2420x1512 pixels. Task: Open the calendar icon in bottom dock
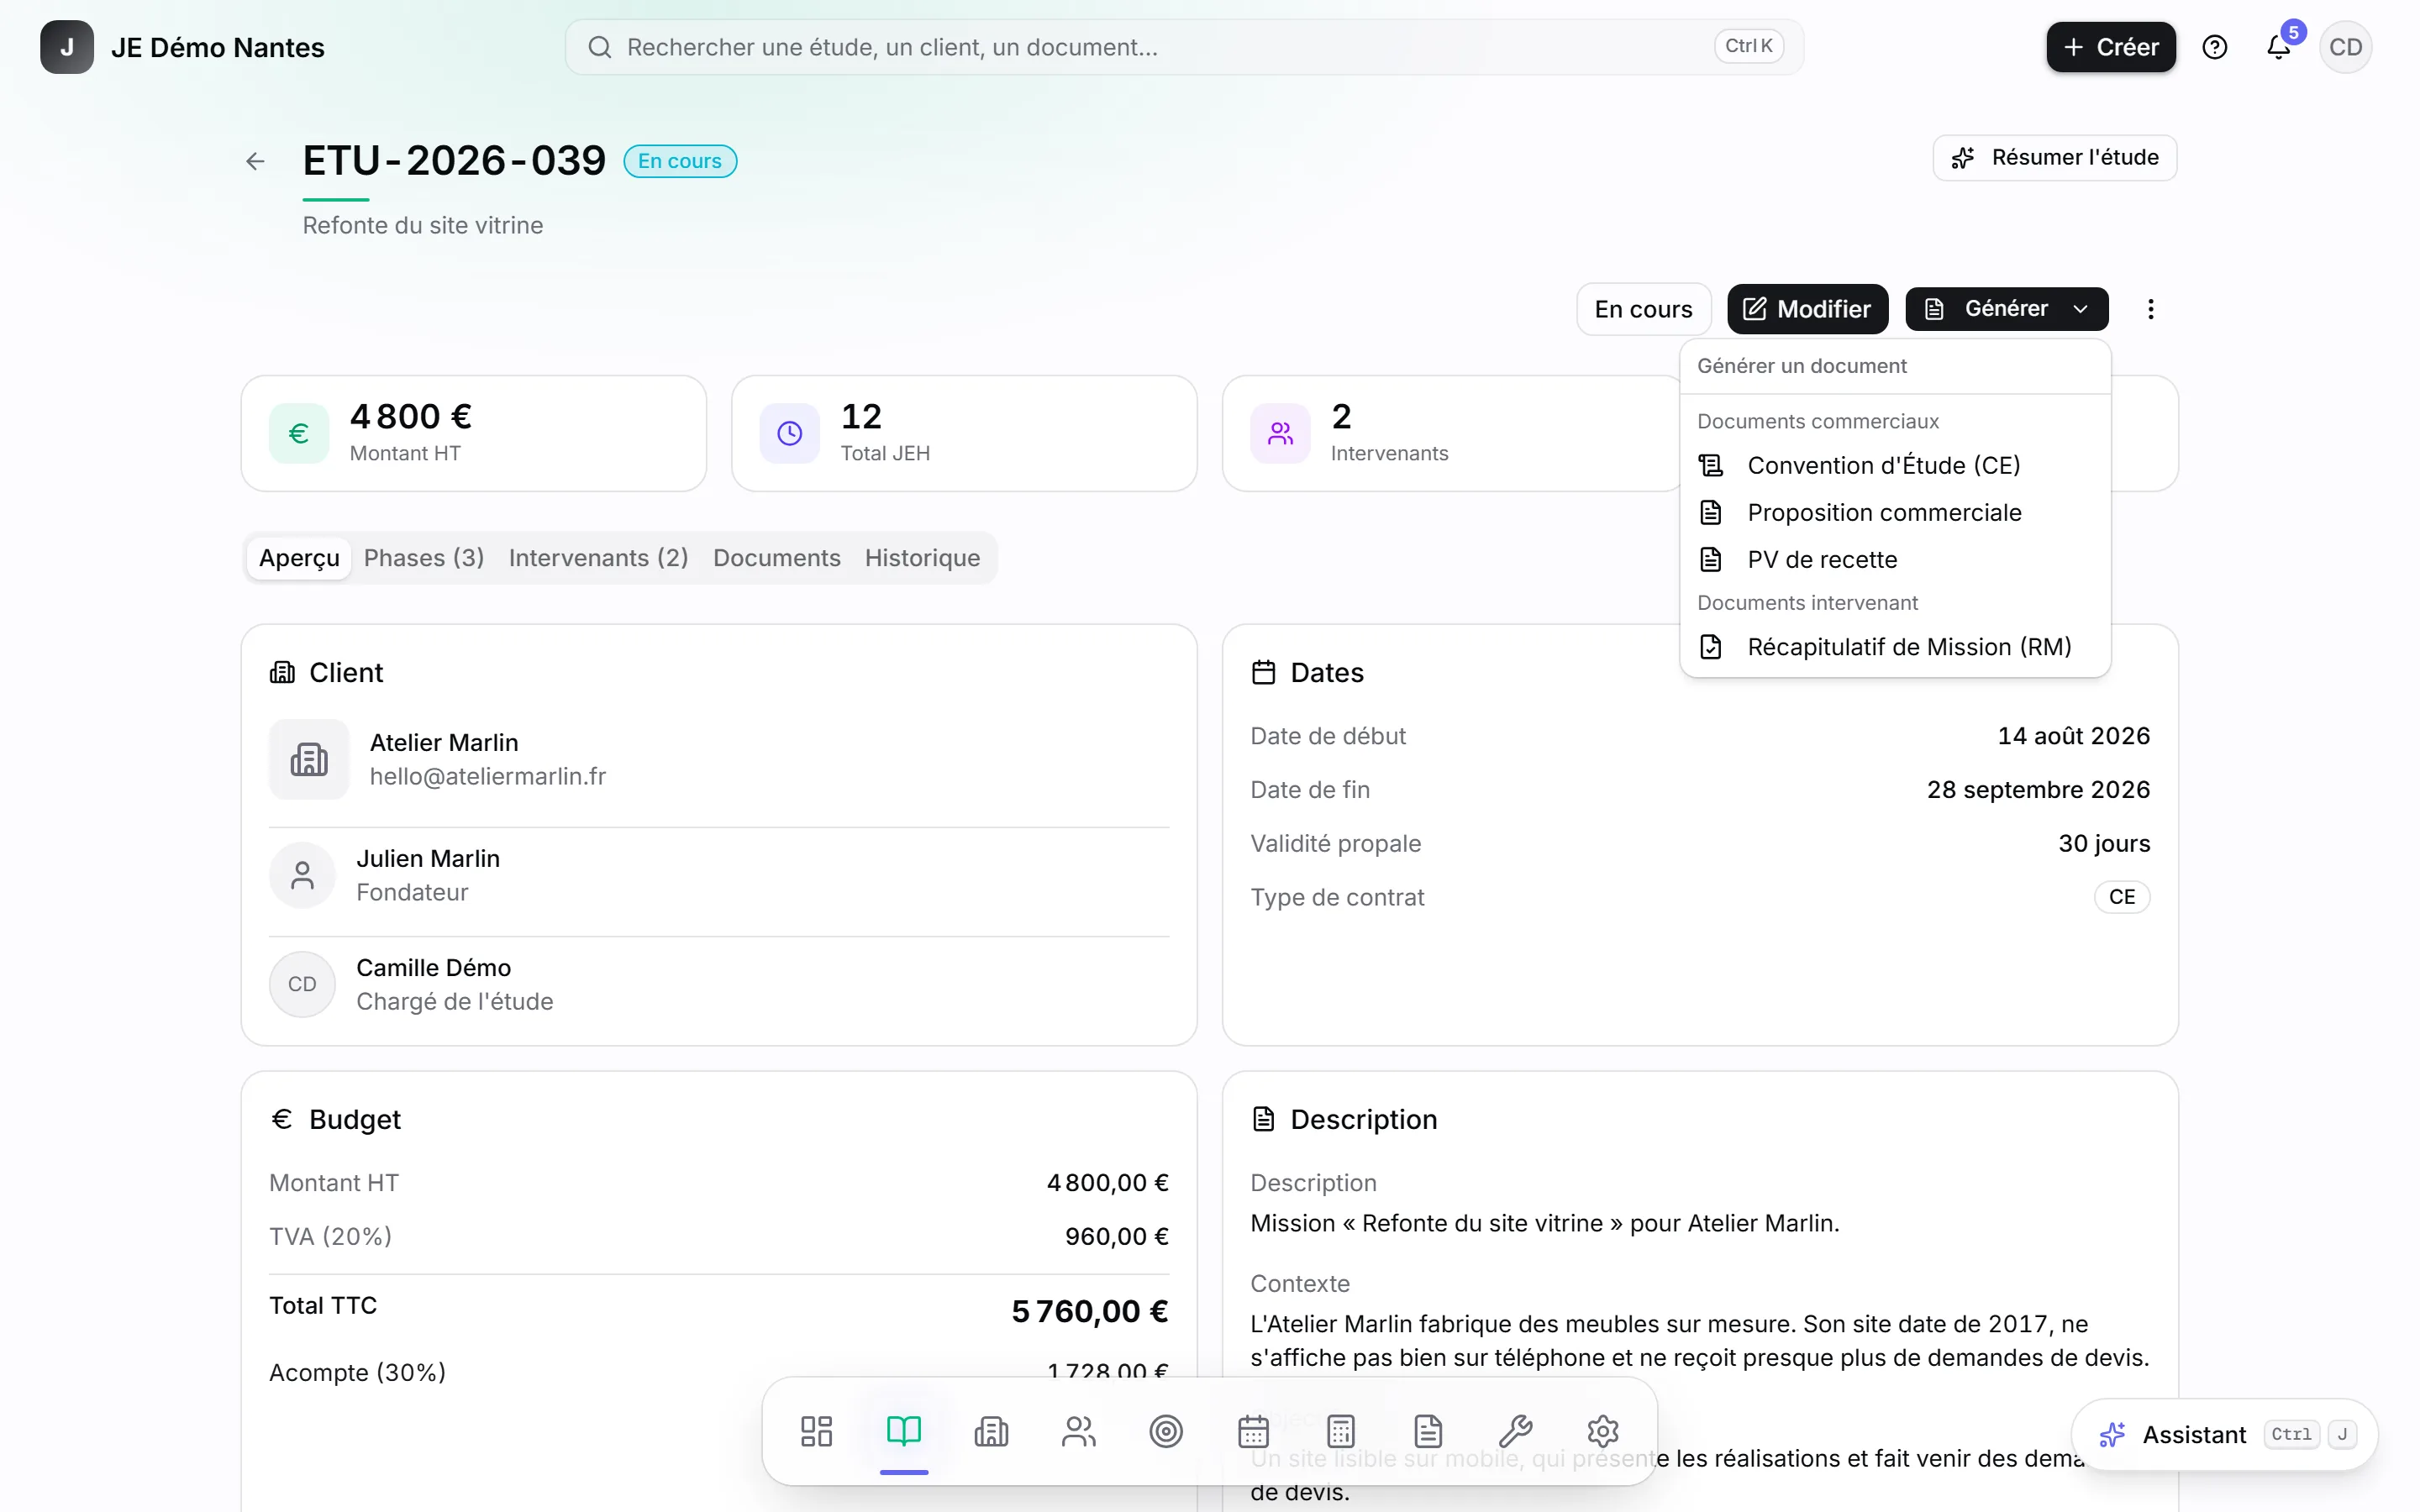tap(1253, 1431)
